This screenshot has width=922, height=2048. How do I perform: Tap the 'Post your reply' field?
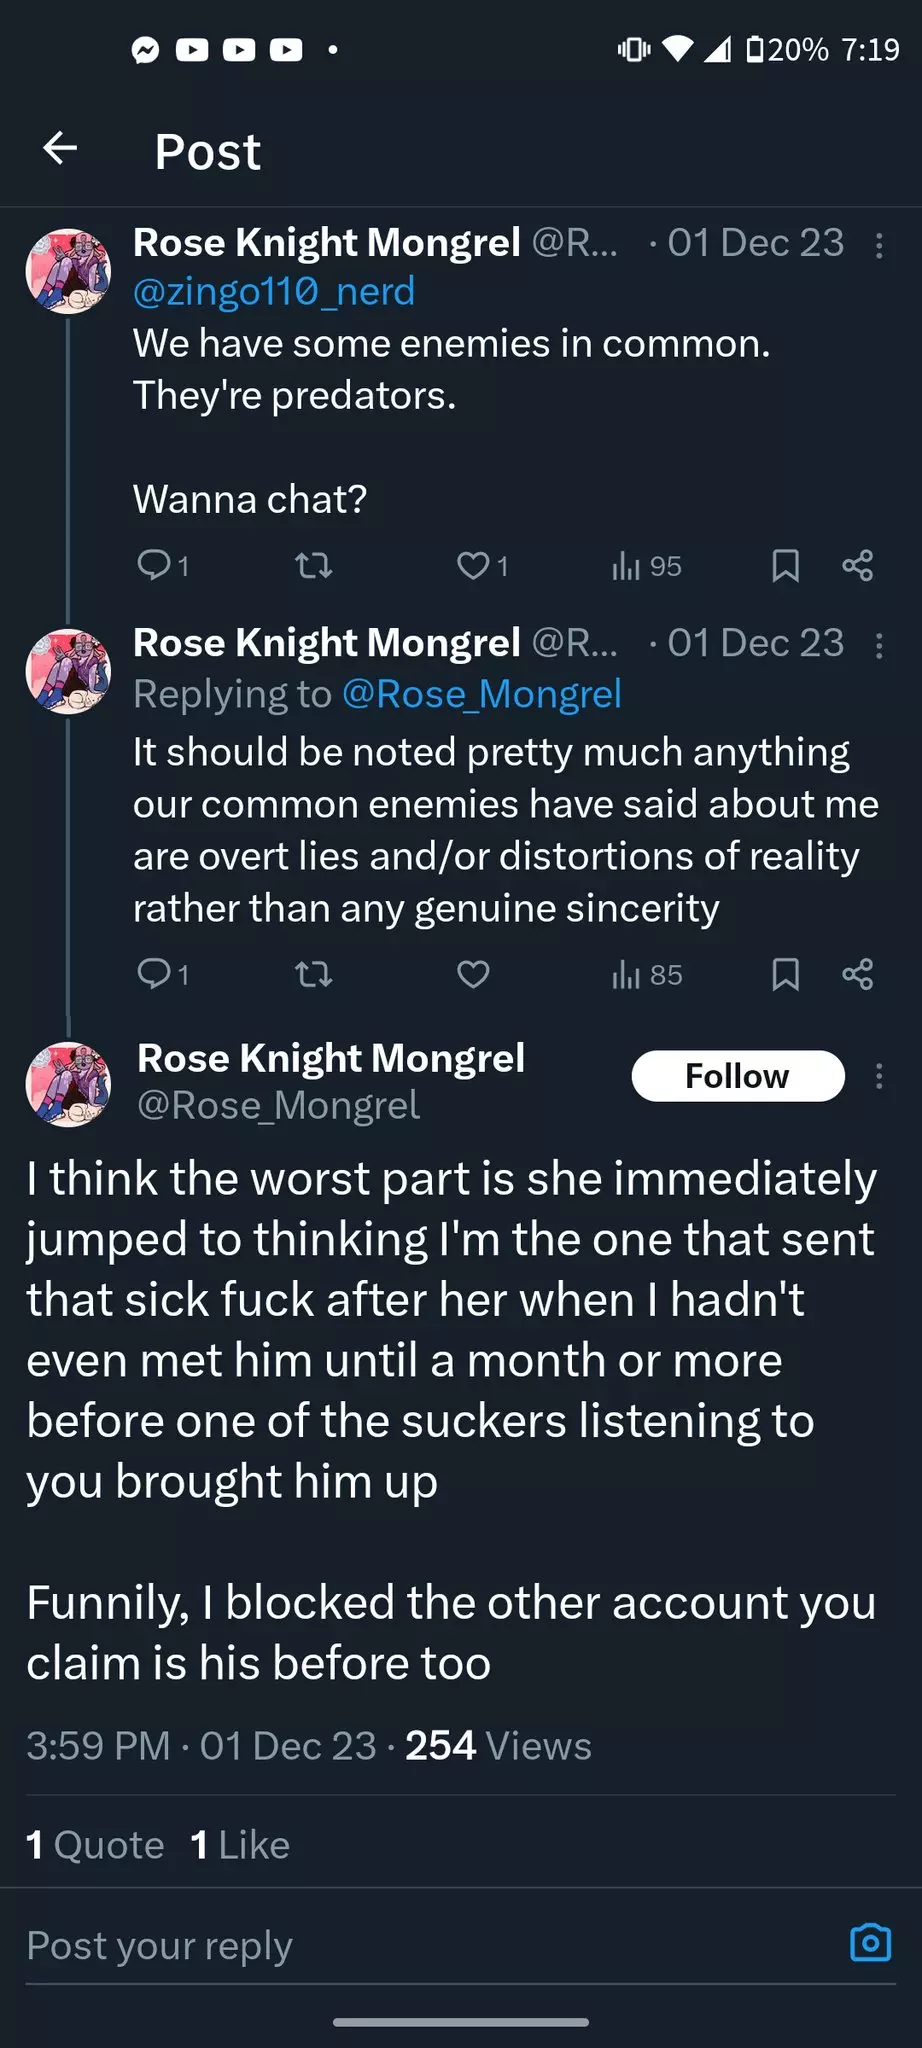click(x=400, y=1945)
